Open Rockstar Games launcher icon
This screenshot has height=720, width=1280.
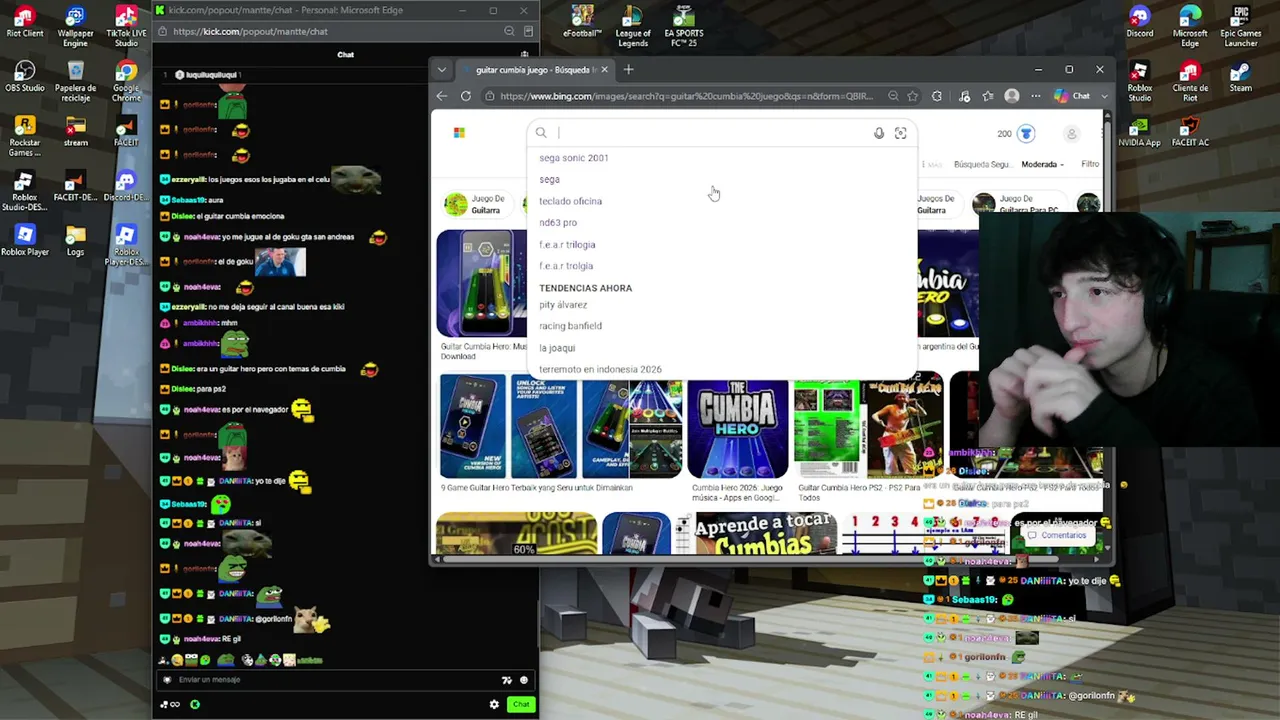[25, 136]
